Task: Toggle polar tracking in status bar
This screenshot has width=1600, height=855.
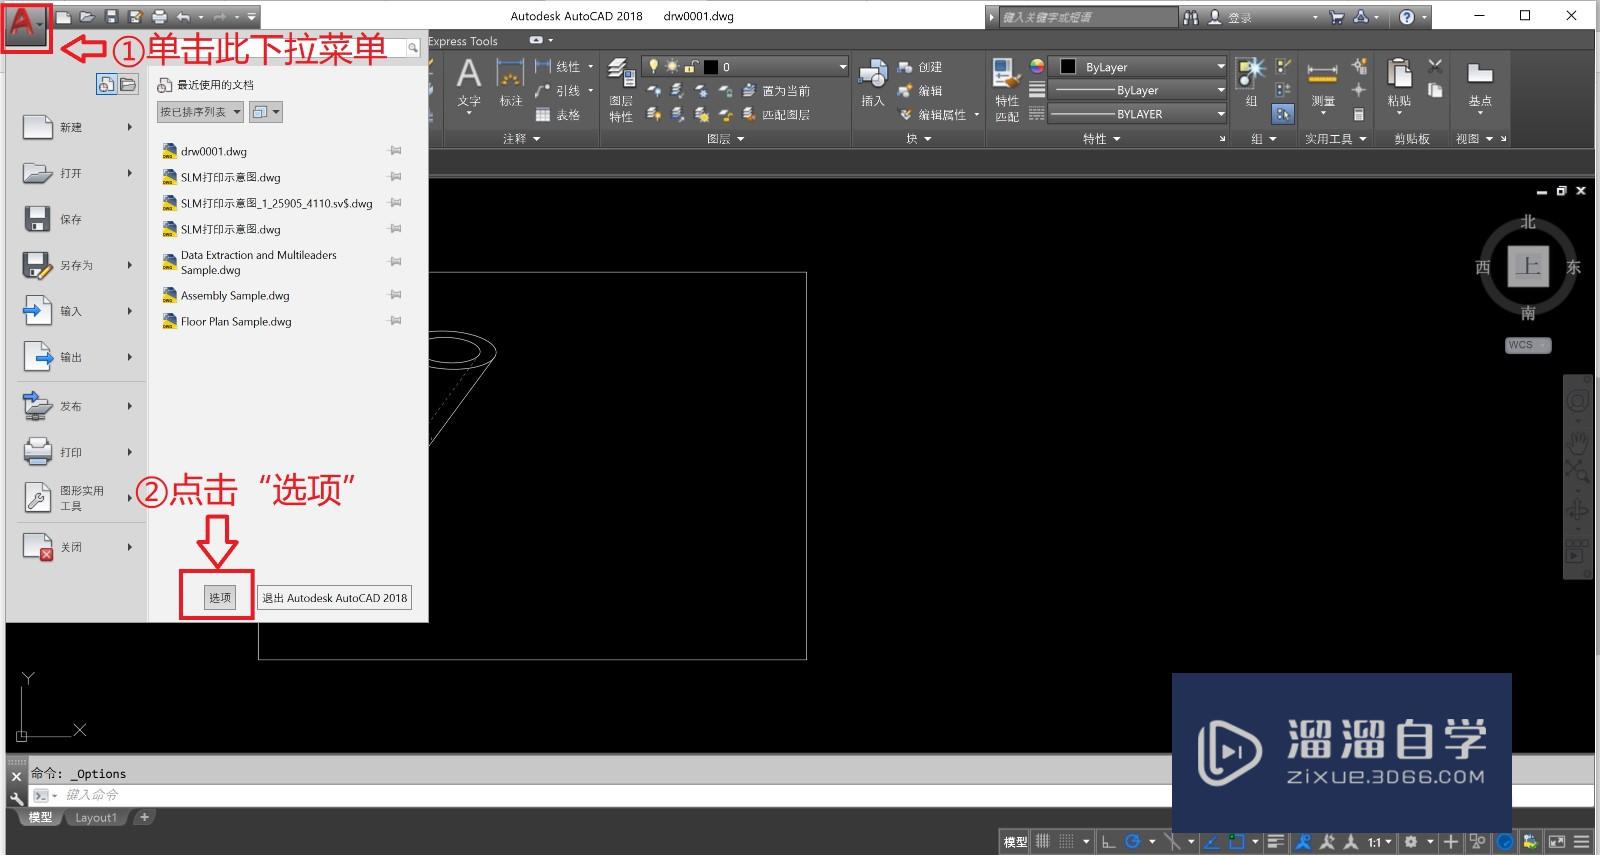Action: tap(1132, 842)
